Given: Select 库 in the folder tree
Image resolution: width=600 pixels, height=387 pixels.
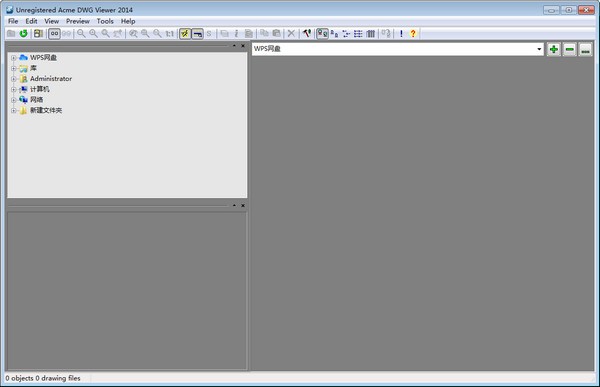Looking at the screenshot, I should [x=33, y=68].
